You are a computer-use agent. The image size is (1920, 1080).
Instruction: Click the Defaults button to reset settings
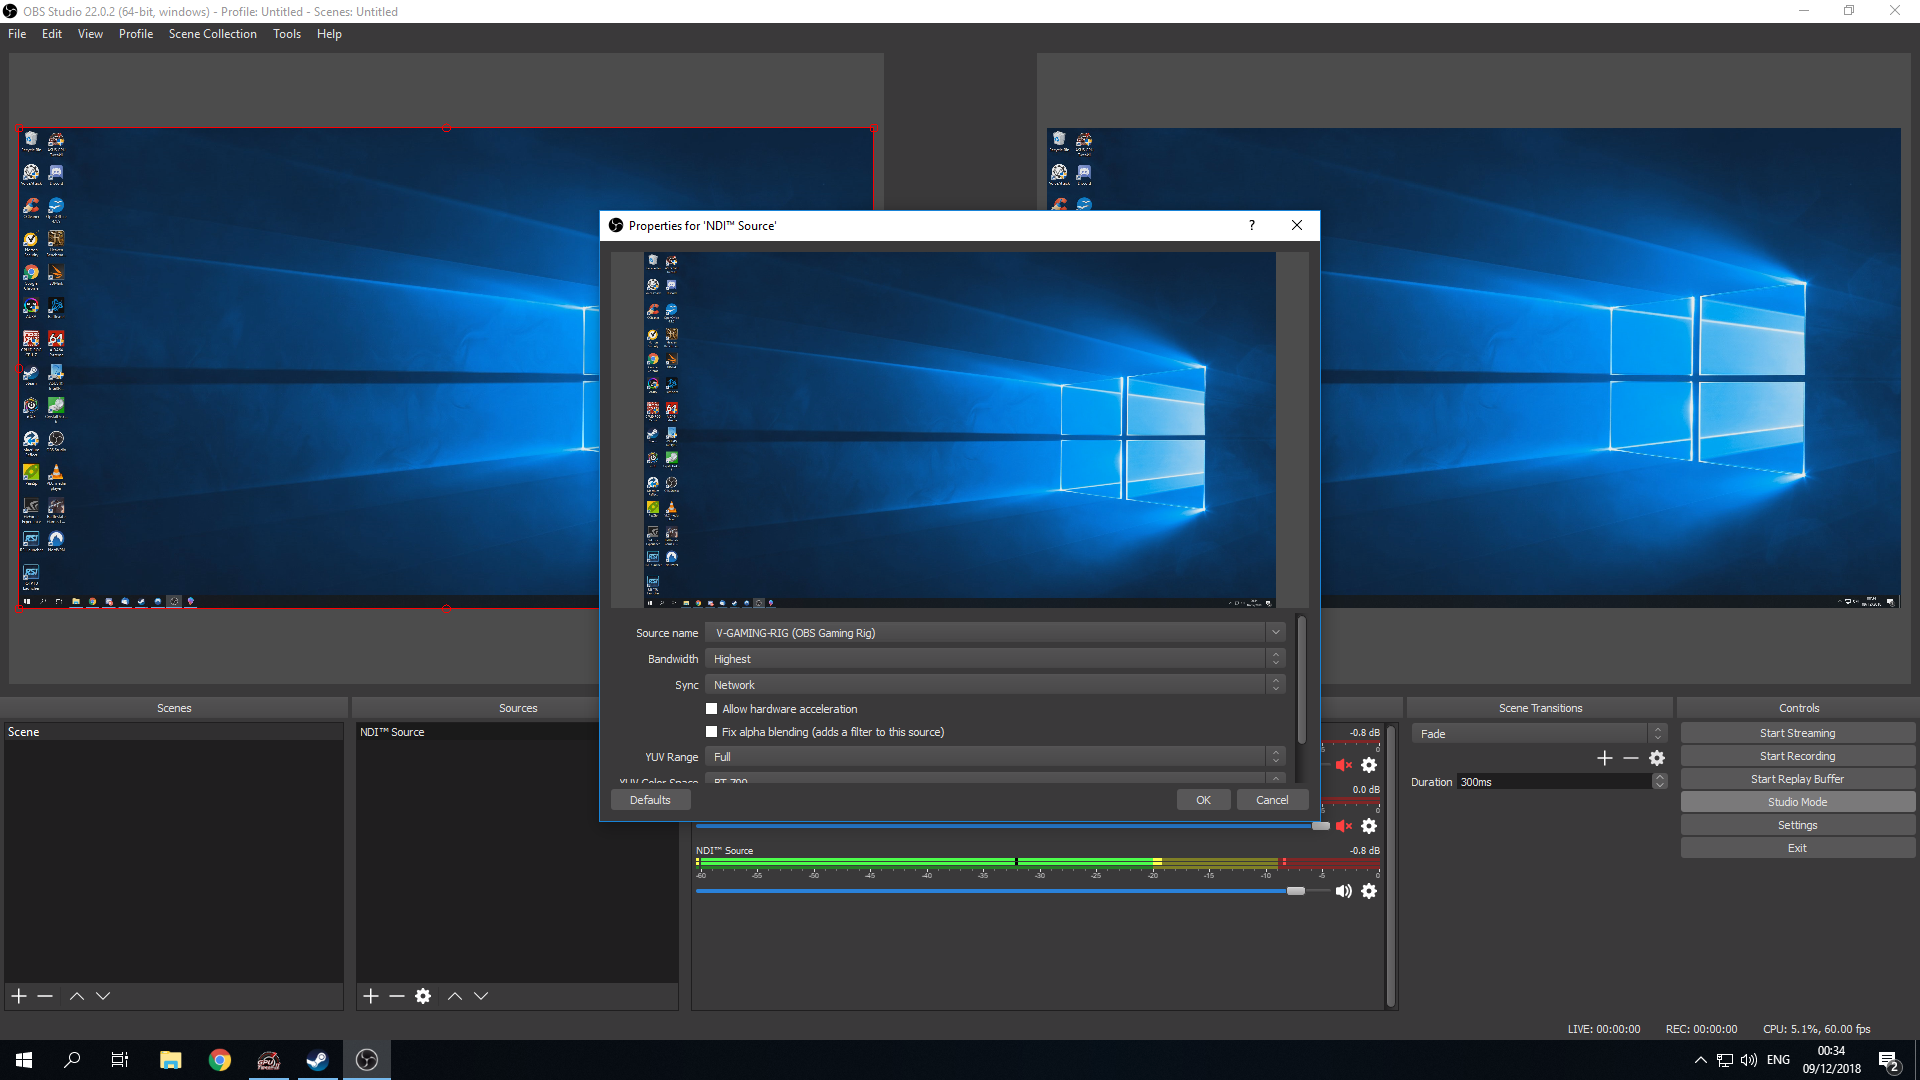coord(651,799)
